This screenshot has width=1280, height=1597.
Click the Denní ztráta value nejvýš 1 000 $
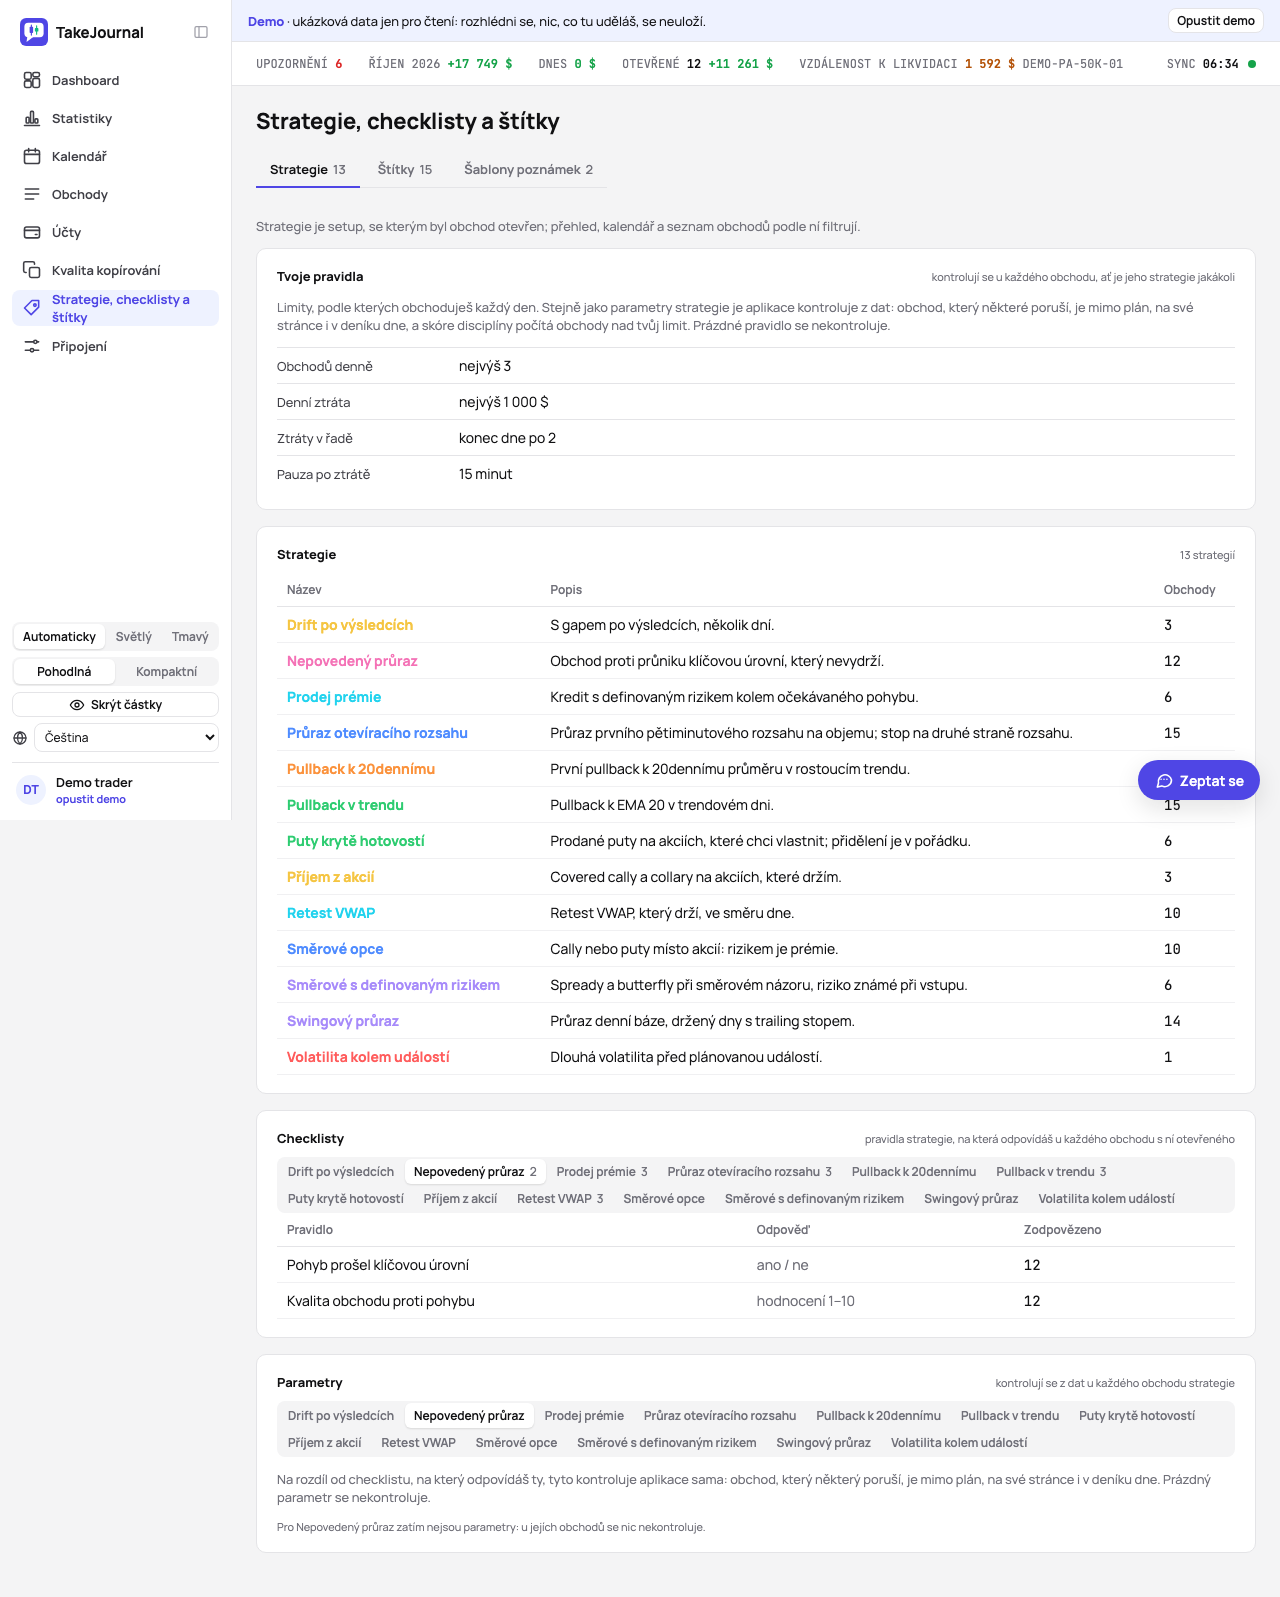click(504, 403)
